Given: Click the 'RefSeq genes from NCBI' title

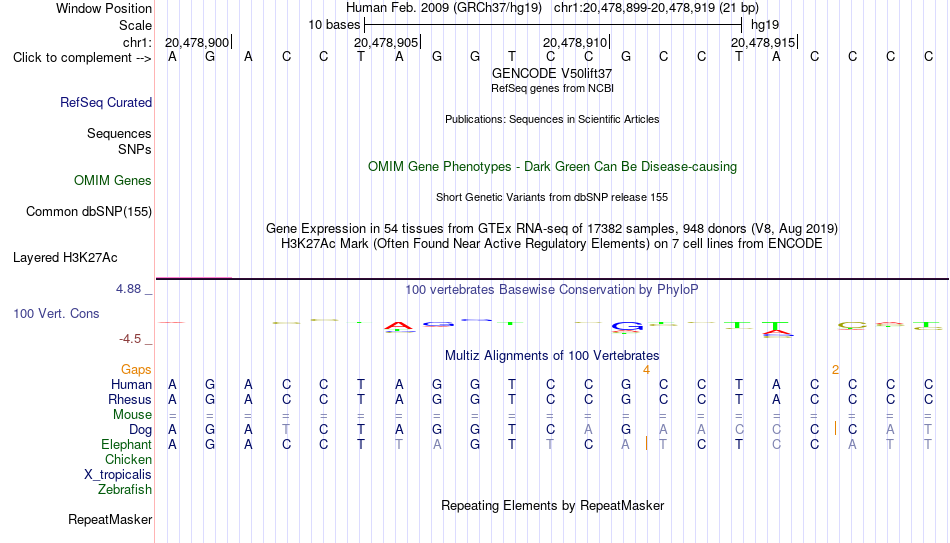Looking at the screenshot, I should [552, 88].
